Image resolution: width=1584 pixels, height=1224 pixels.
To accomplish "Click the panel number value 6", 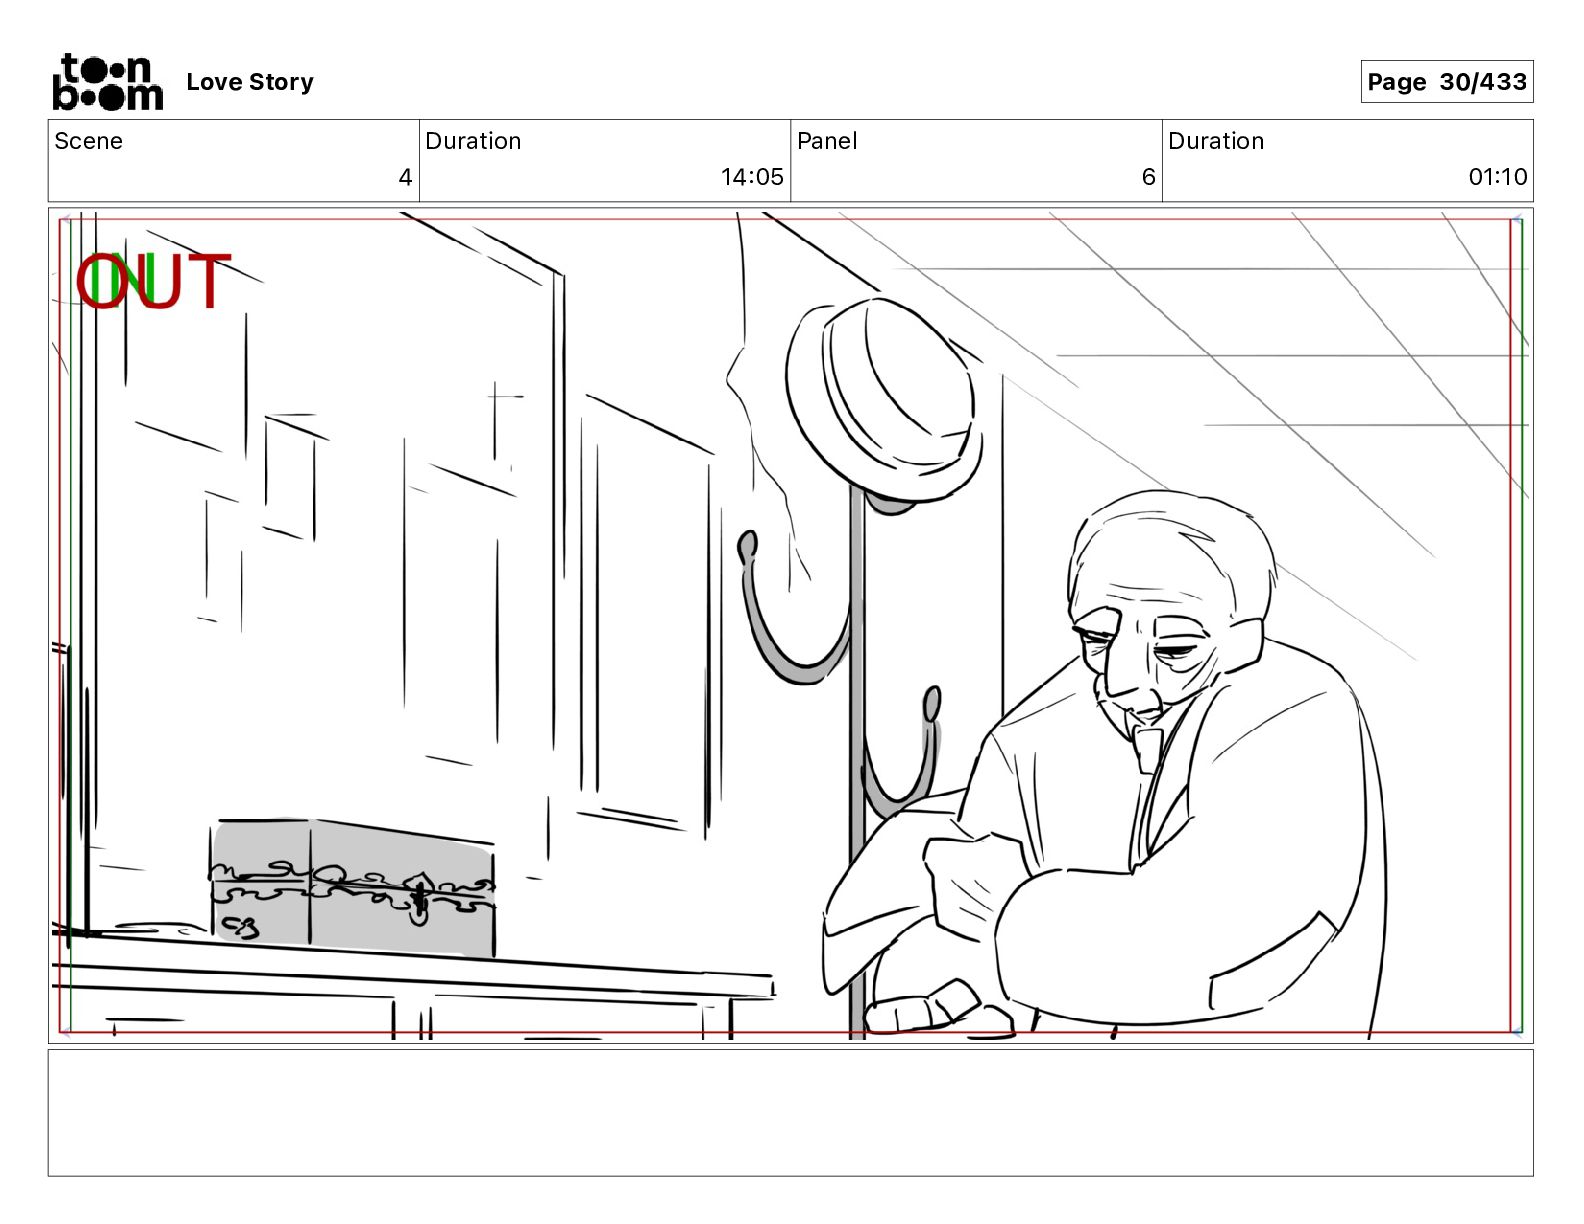I will pos(1148,177).
